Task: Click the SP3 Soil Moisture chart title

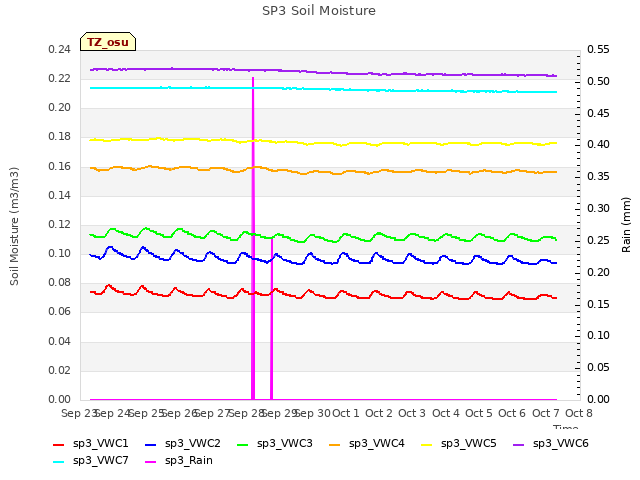Action: click(x=319, y=11)
